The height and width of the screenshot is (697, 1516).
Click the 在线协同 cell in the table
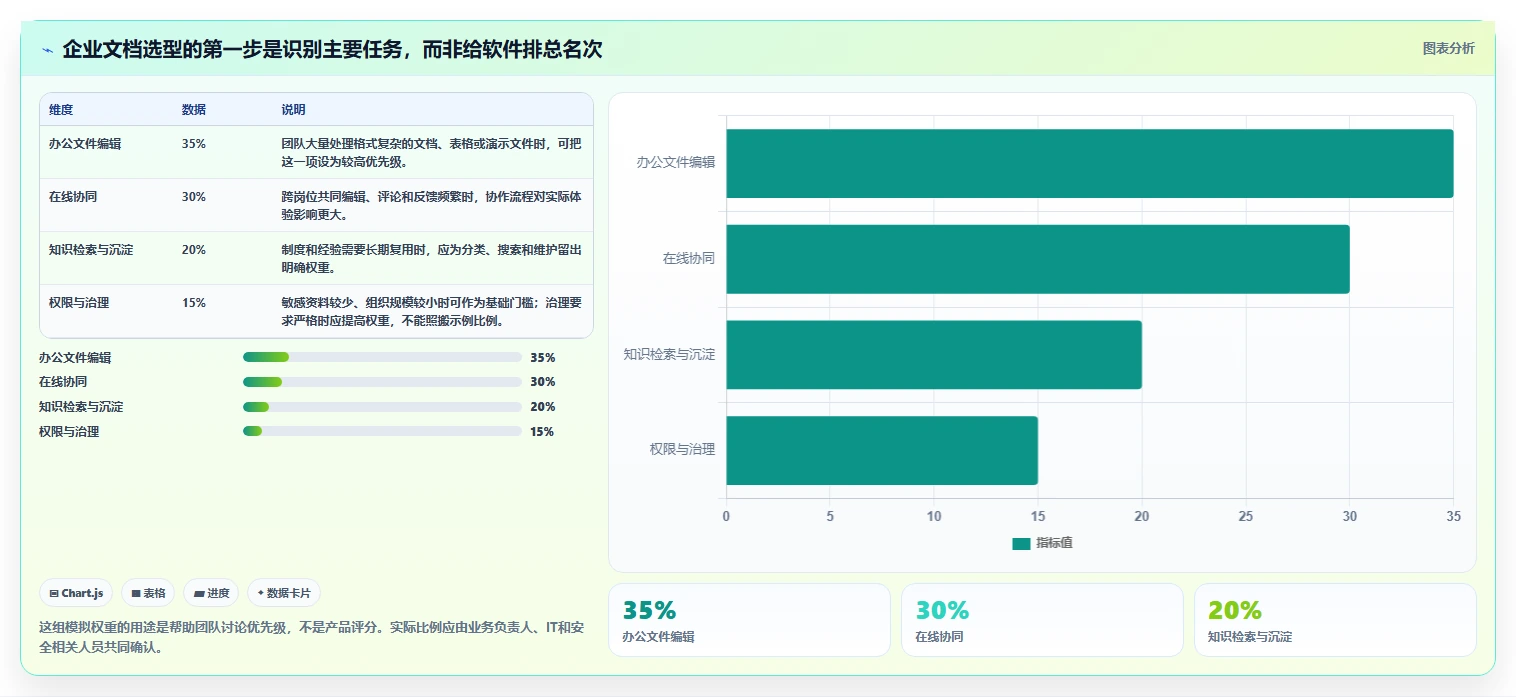point(73,196)
